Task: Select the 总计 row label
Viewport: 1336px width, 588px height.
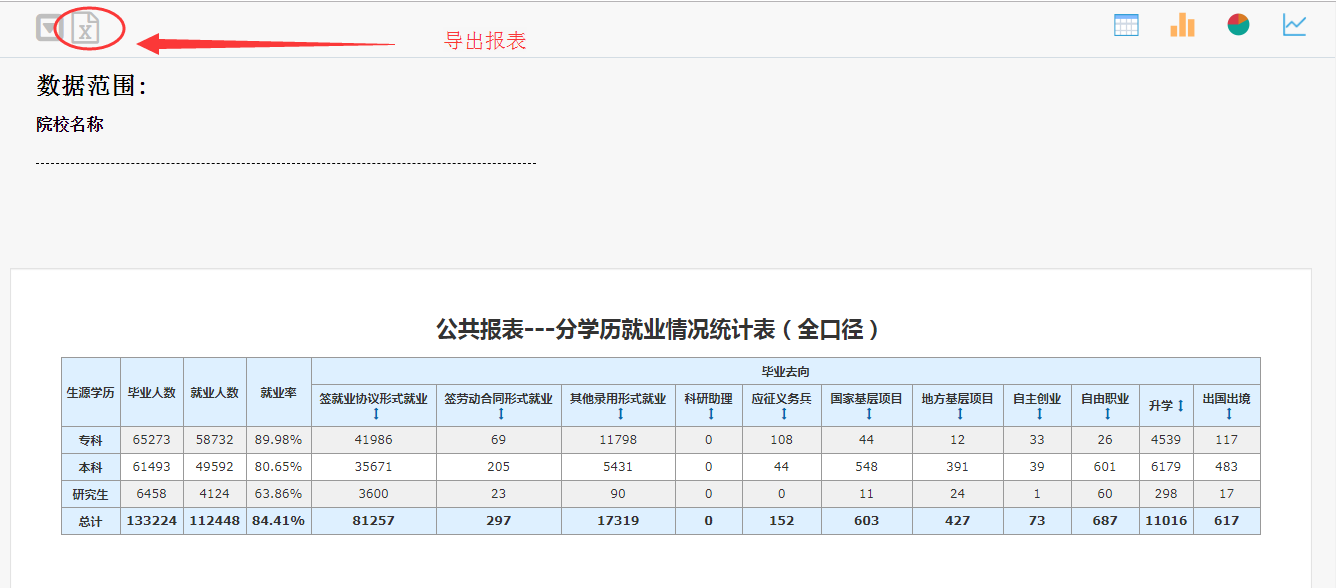Action: point(91,521)
